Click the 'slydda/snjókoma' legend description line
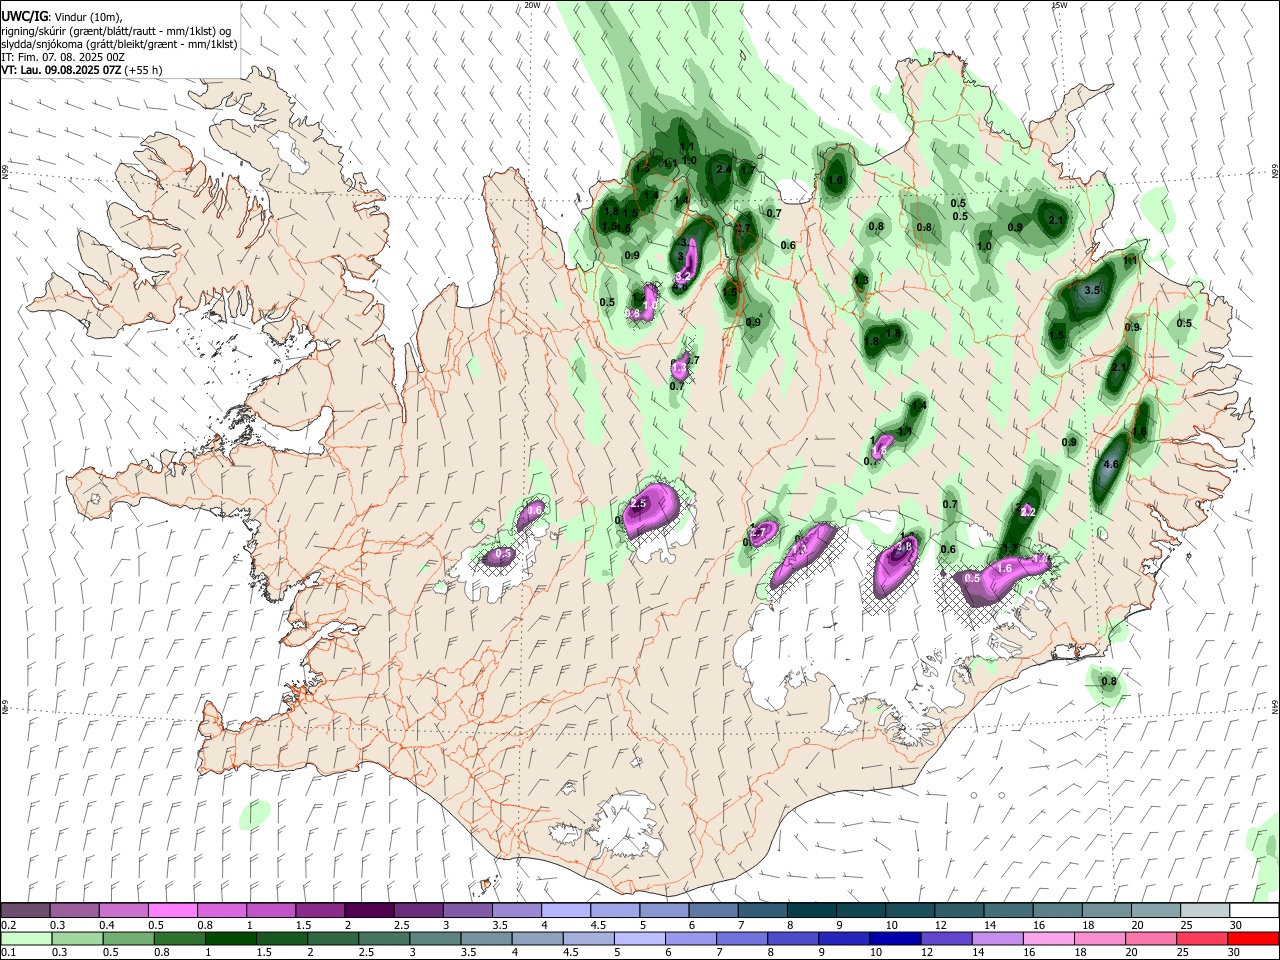 tap(119, 44)
